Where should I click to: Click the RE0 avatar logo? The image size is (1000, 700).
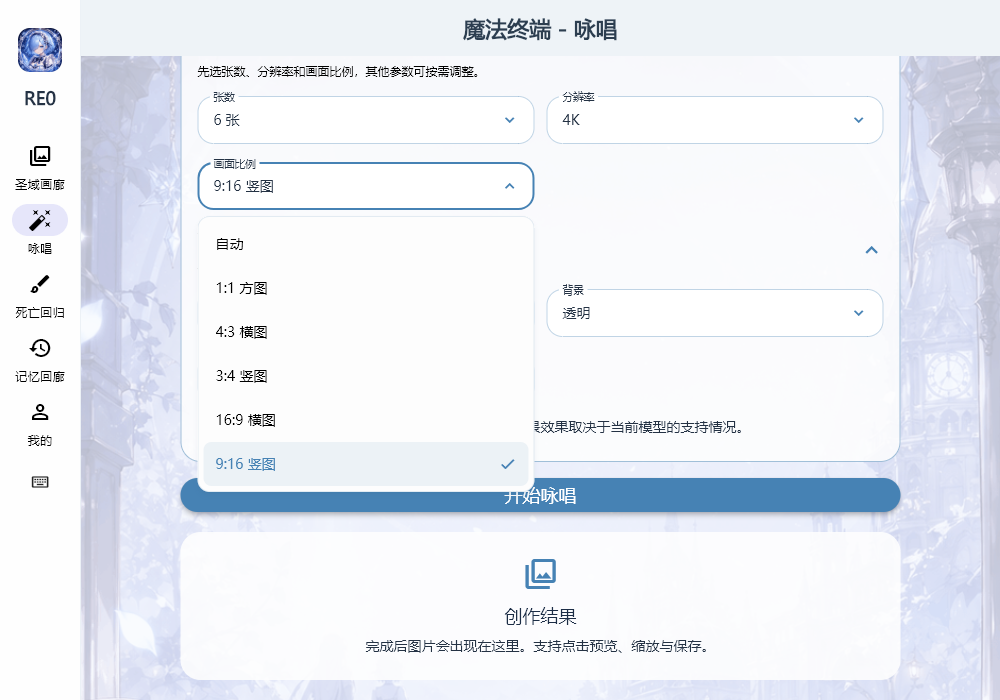(40, 50)
